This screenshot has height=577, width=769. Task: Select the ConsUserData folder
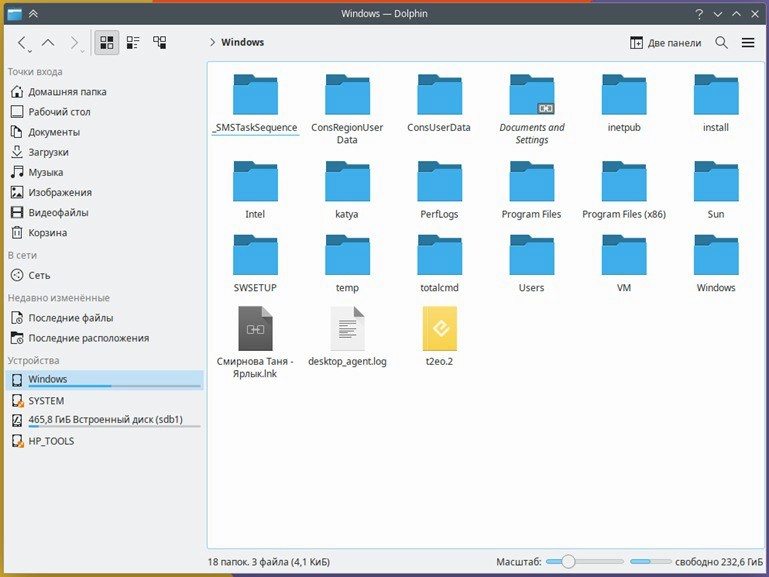[x=439, y=104]
